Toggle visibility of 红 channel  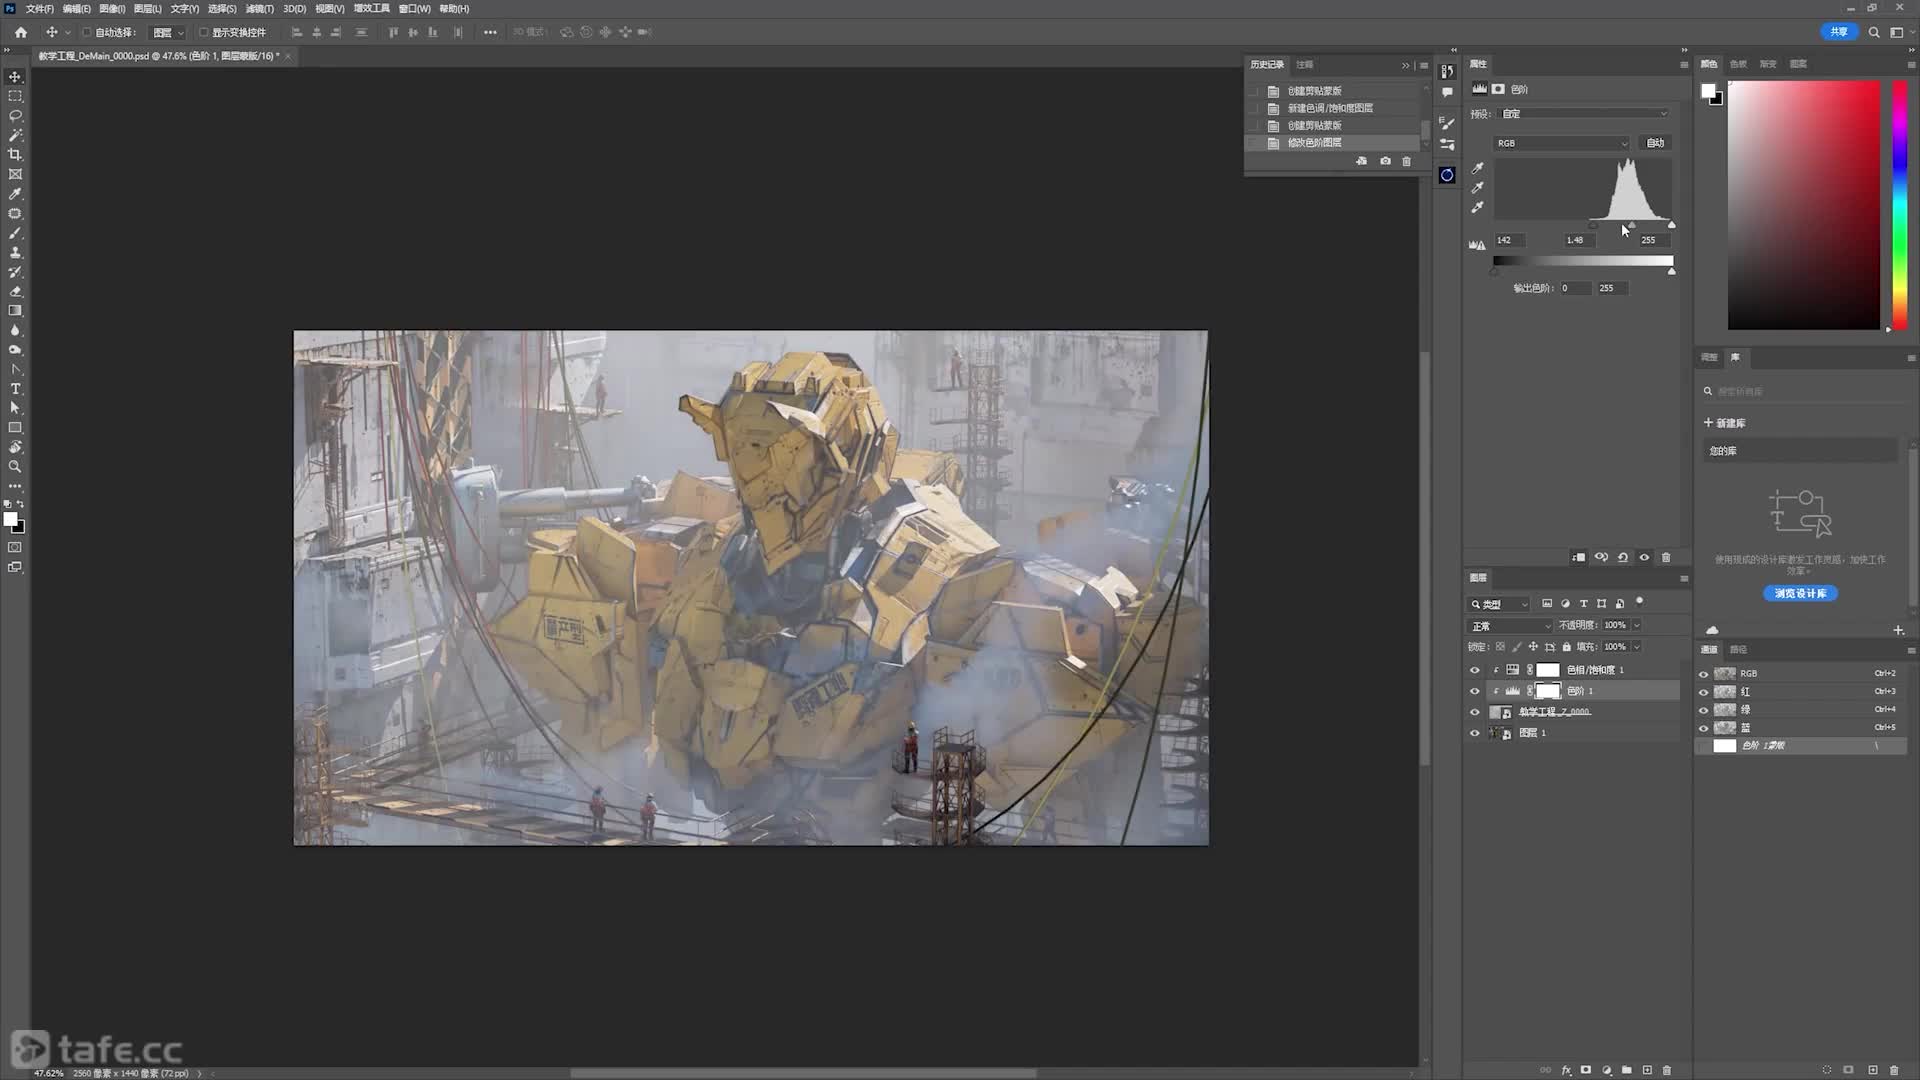point(1704,692)
